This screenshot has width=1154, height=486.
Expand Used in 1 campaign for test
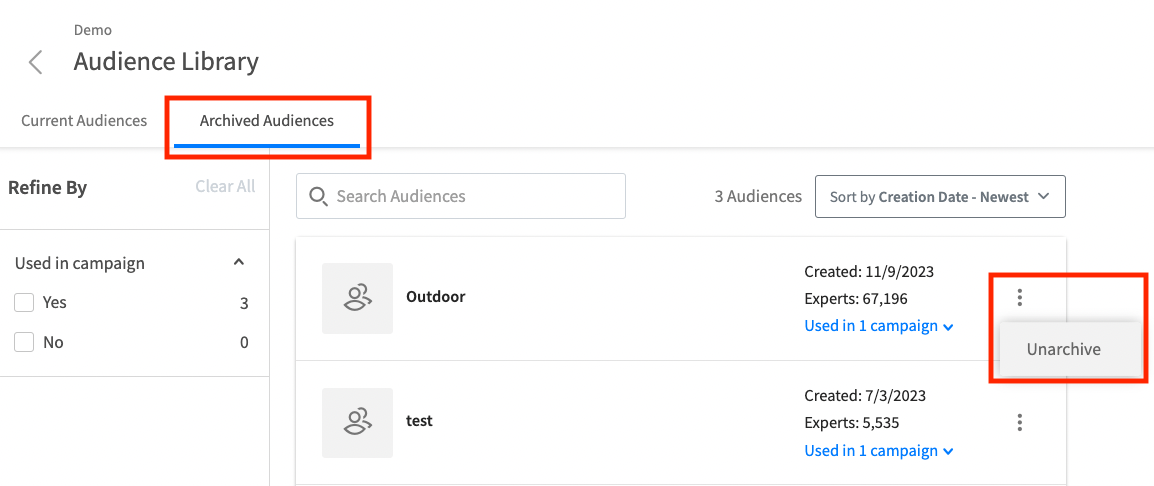(x=879, y=451)
